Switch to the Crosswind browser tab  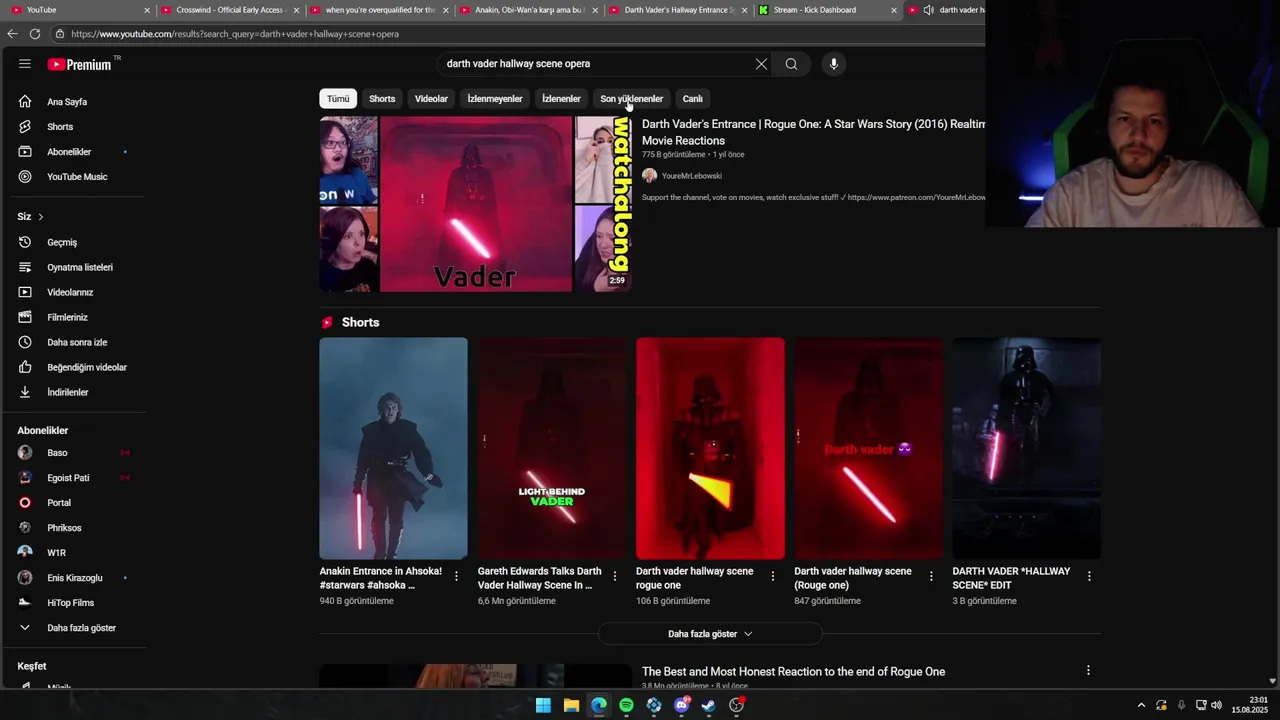[x=229, y=10]
